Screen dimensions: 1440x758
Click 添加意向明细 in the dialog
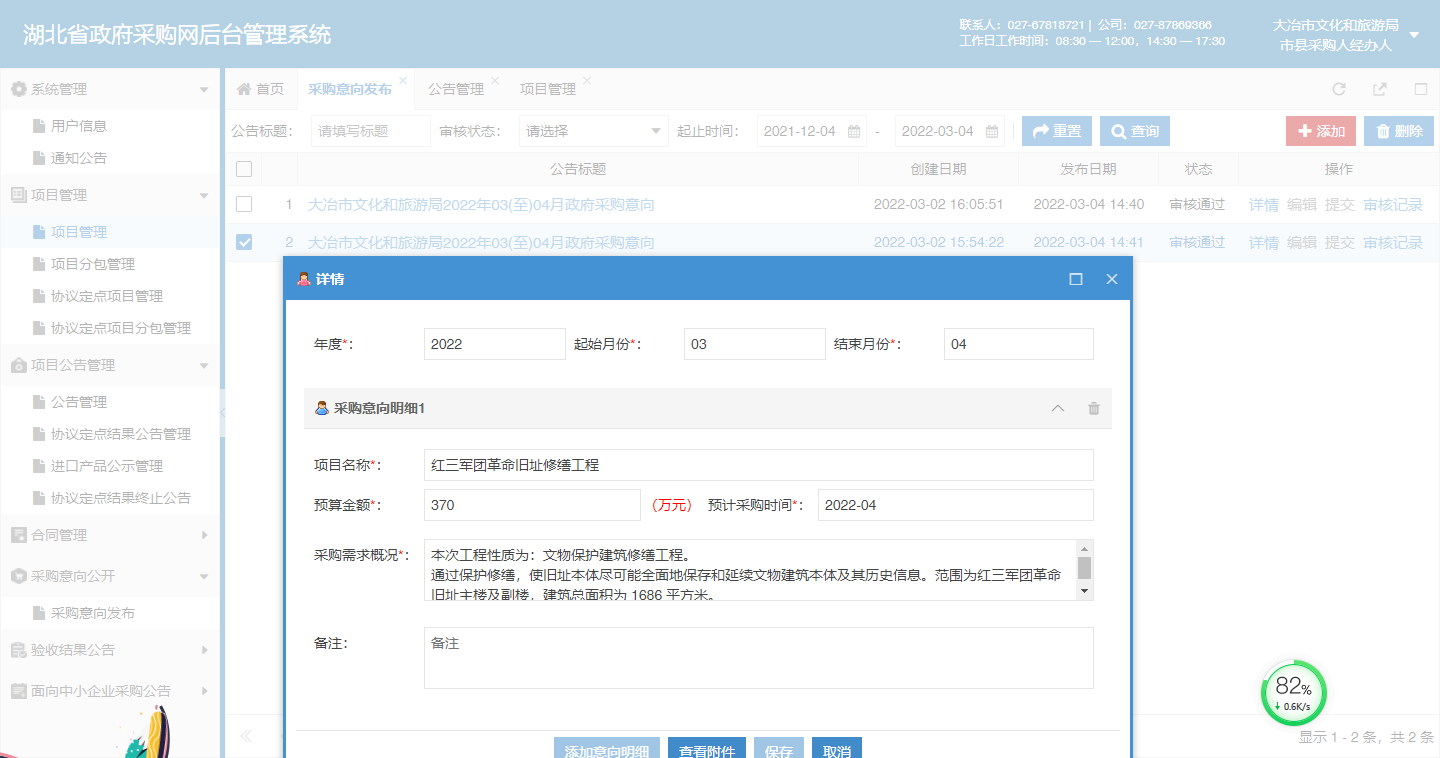(607, 748)
